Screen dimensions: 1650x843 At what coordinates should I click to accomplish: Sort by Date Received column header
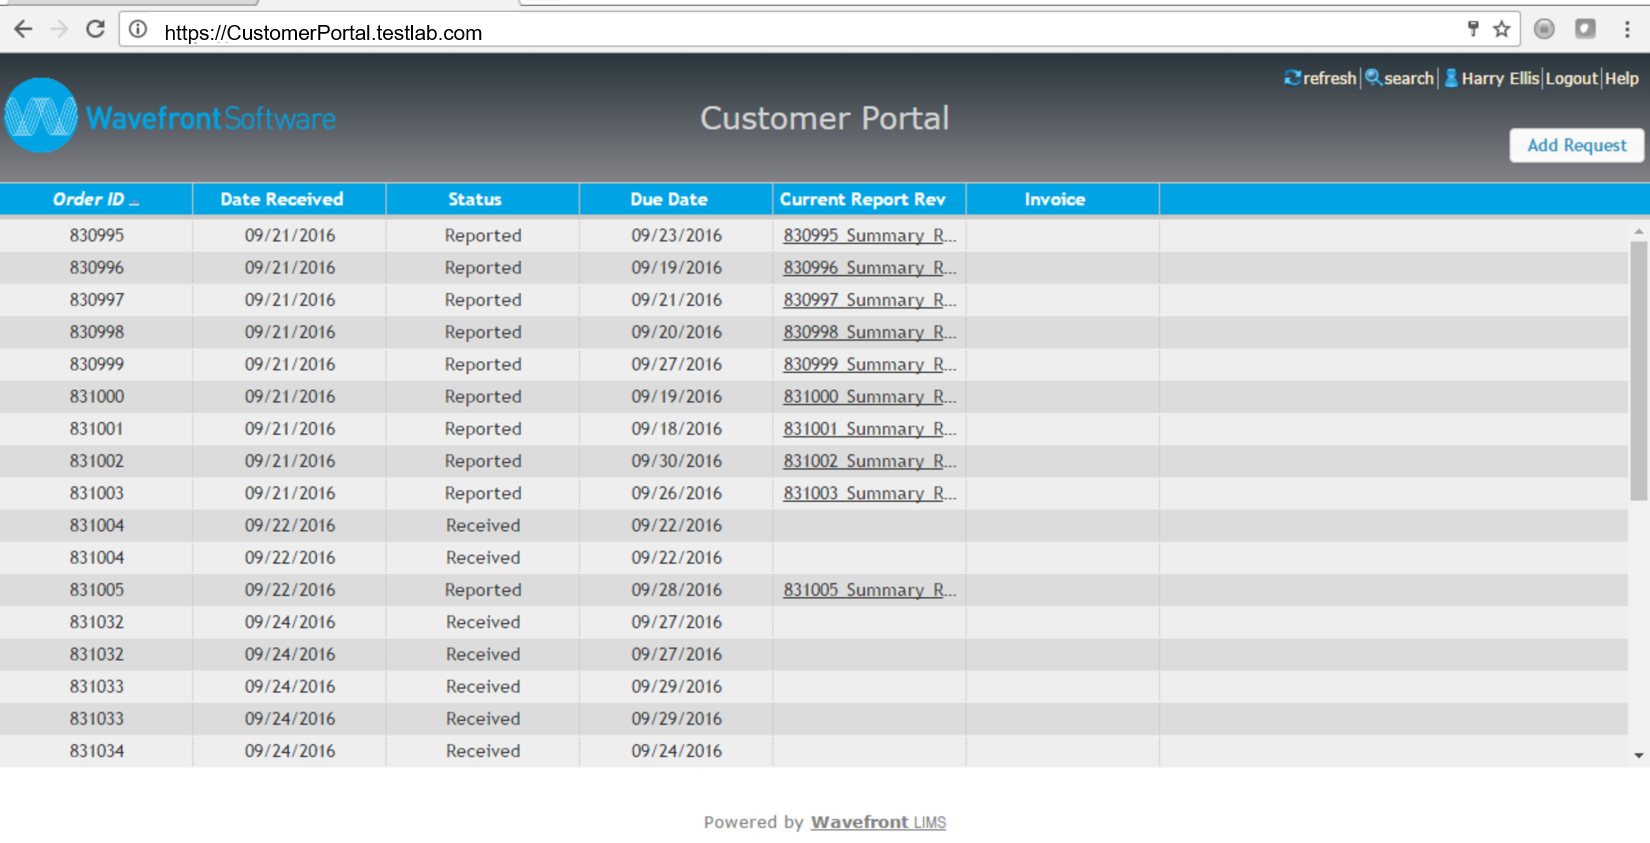[x=289, y=199]
